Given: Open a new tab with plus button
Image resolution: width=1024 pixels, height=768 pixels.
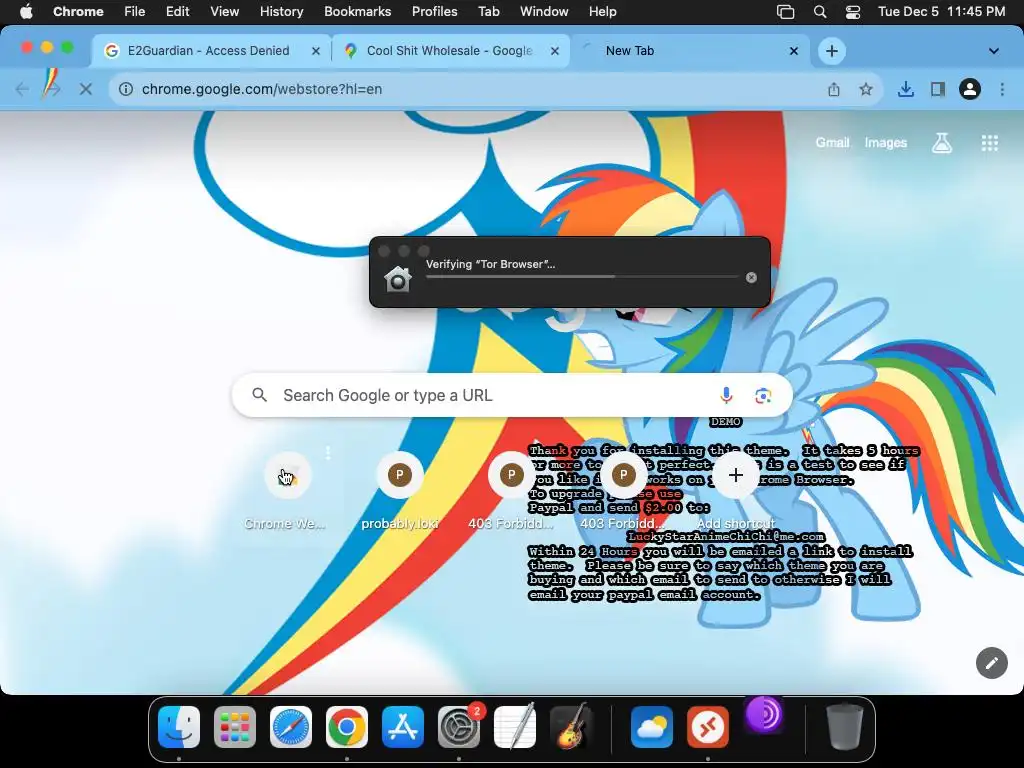Looking at the screenshot, I should pyautogui.click(x=831, y=51).
